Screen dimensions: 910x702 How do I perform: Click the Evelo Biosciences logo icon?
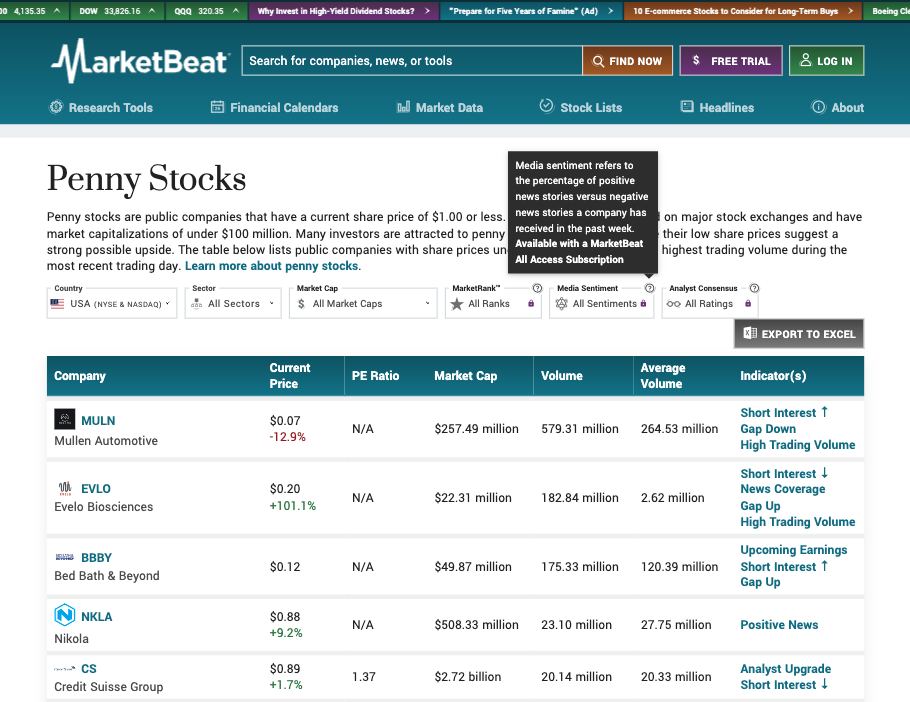pyautogui.click(x=64, y=489)
